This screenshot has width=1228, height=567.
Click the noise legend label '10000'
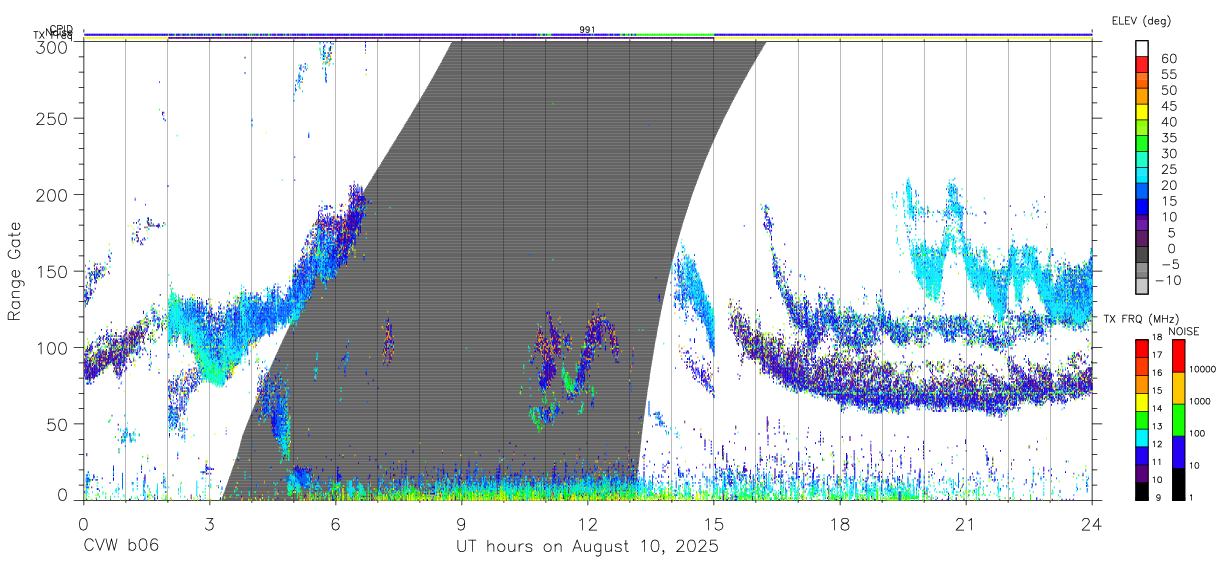tap(1201, 370)
